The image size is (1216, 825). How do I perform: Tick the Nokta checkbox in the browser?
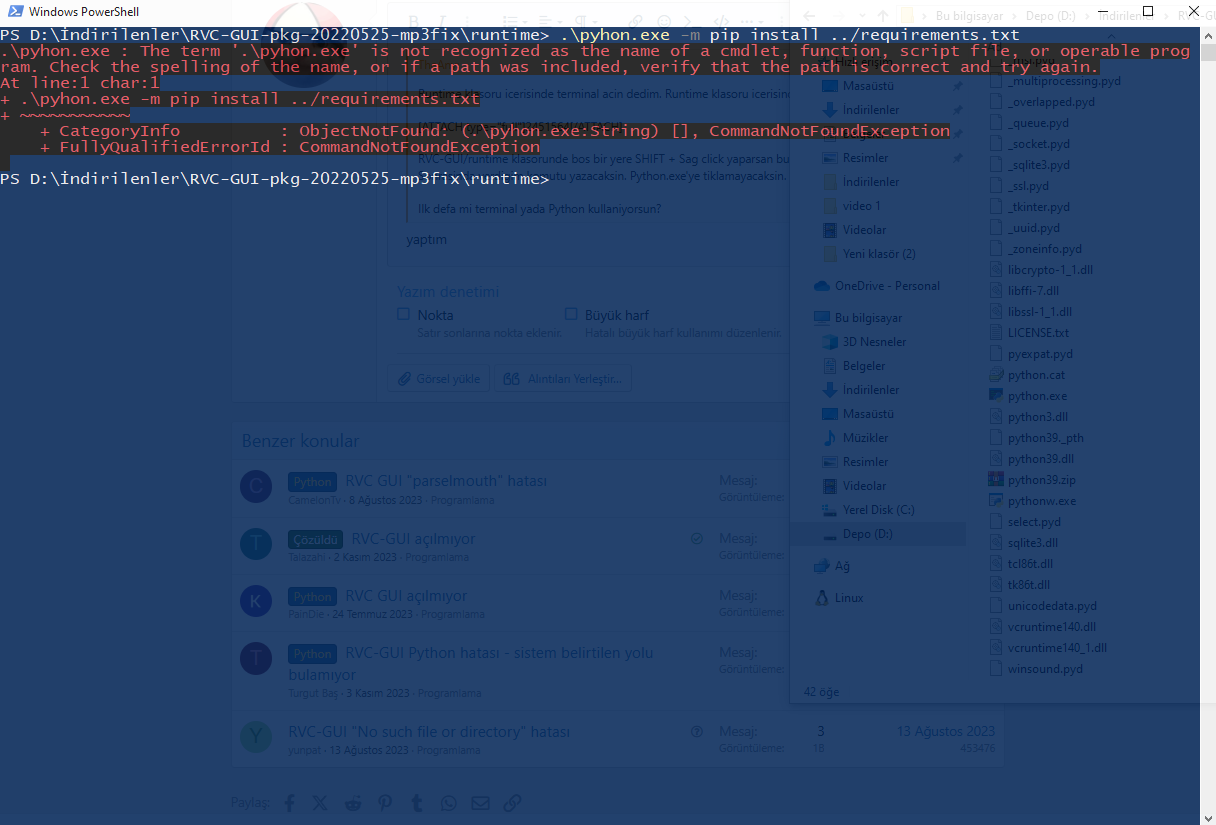(x=404, y=314)
